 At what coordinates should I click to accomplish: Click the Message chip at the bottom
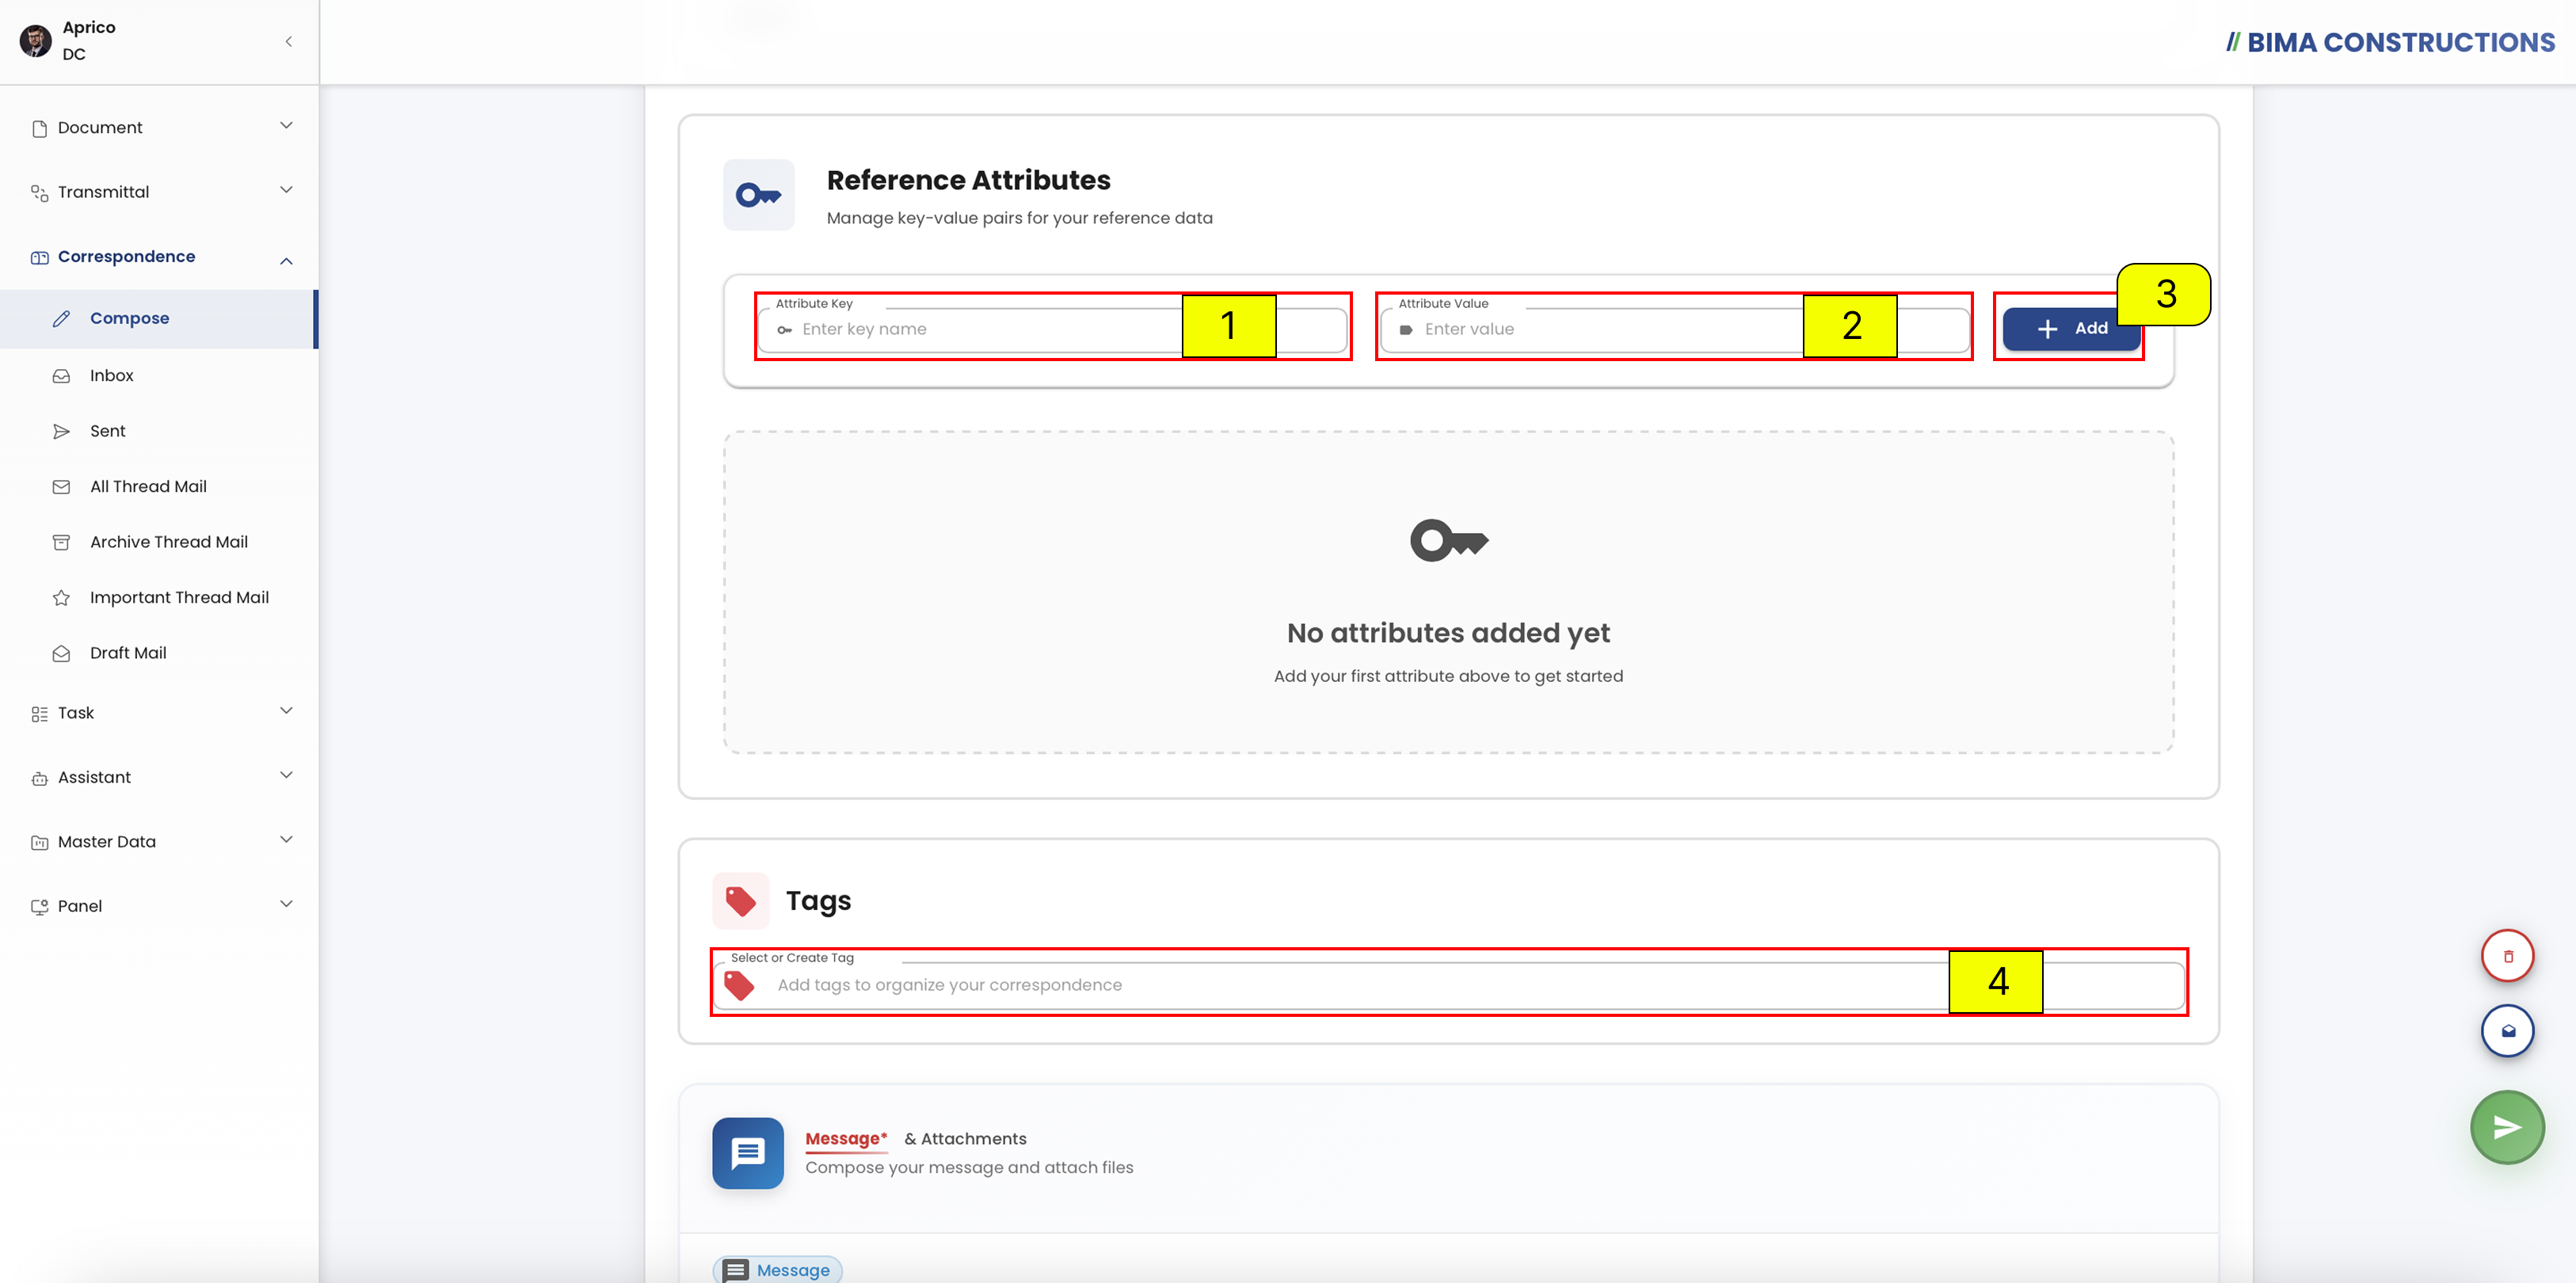[777, 1270]
